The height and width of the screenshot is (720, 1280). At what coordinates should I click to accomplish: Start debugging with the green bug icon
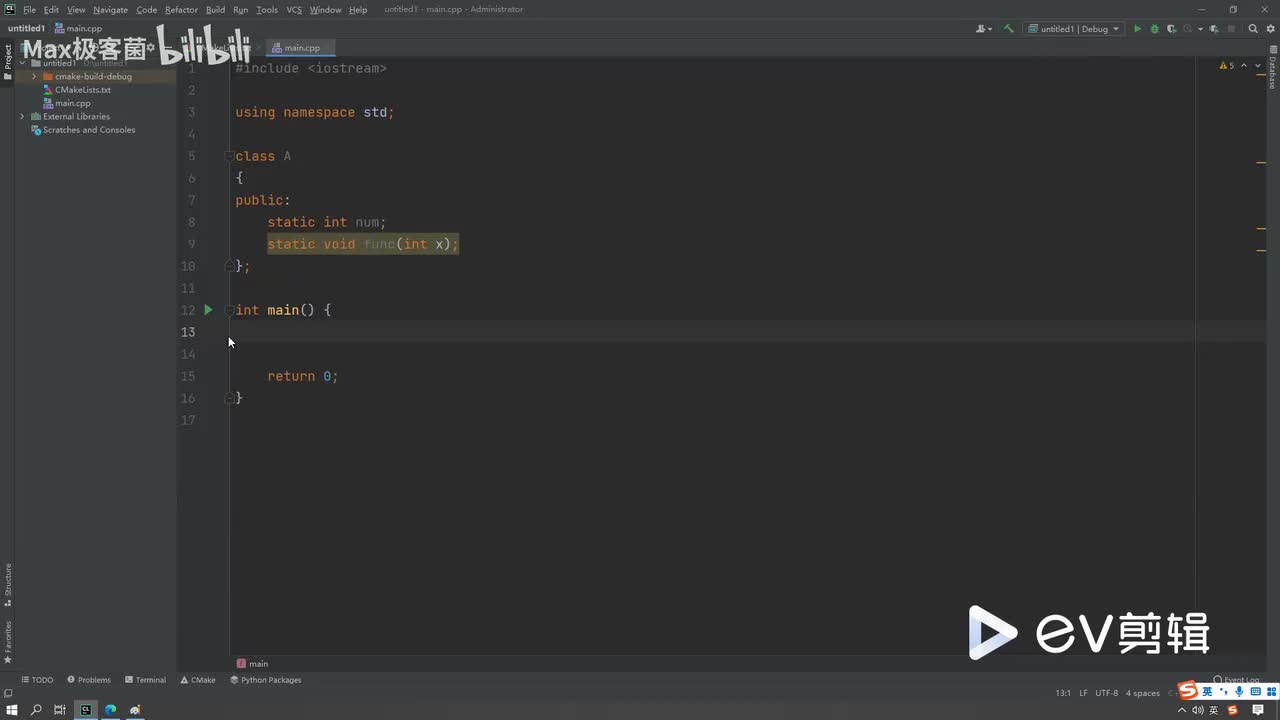(1154, 29)
